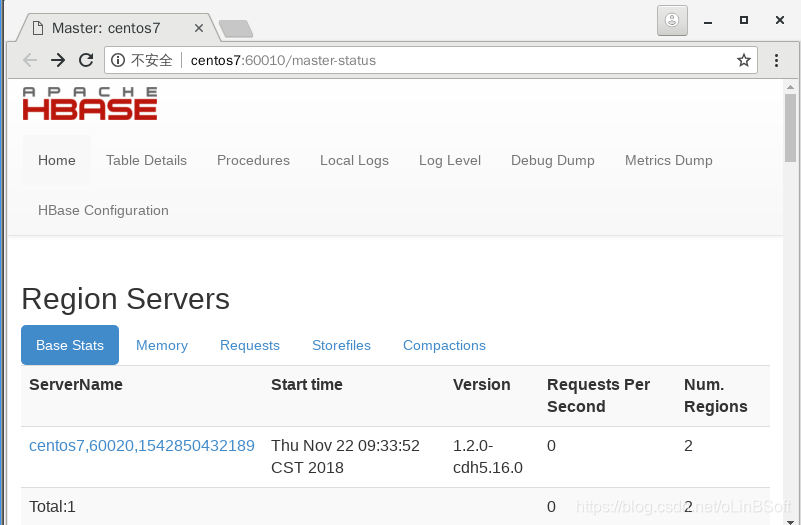Open region server centos7,60020,1542850432189 link
The width and height of the screenshot is (801, 525).
[x=142, y=446]
